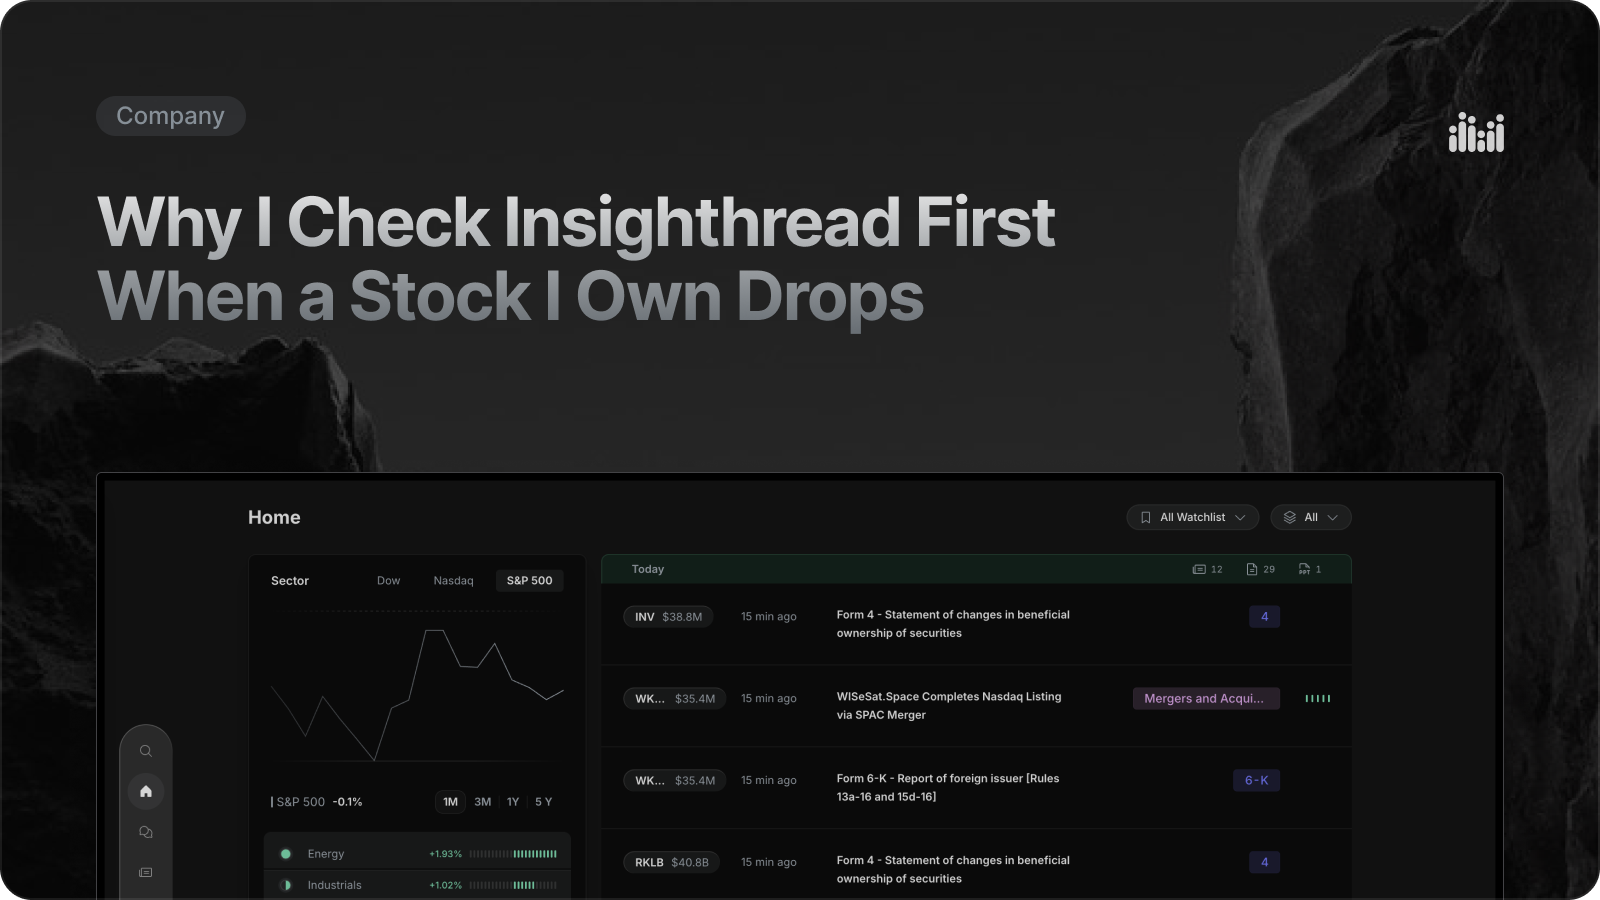
Task: Open INV Form 4 statement headline
Action: (x=953, y=624)
